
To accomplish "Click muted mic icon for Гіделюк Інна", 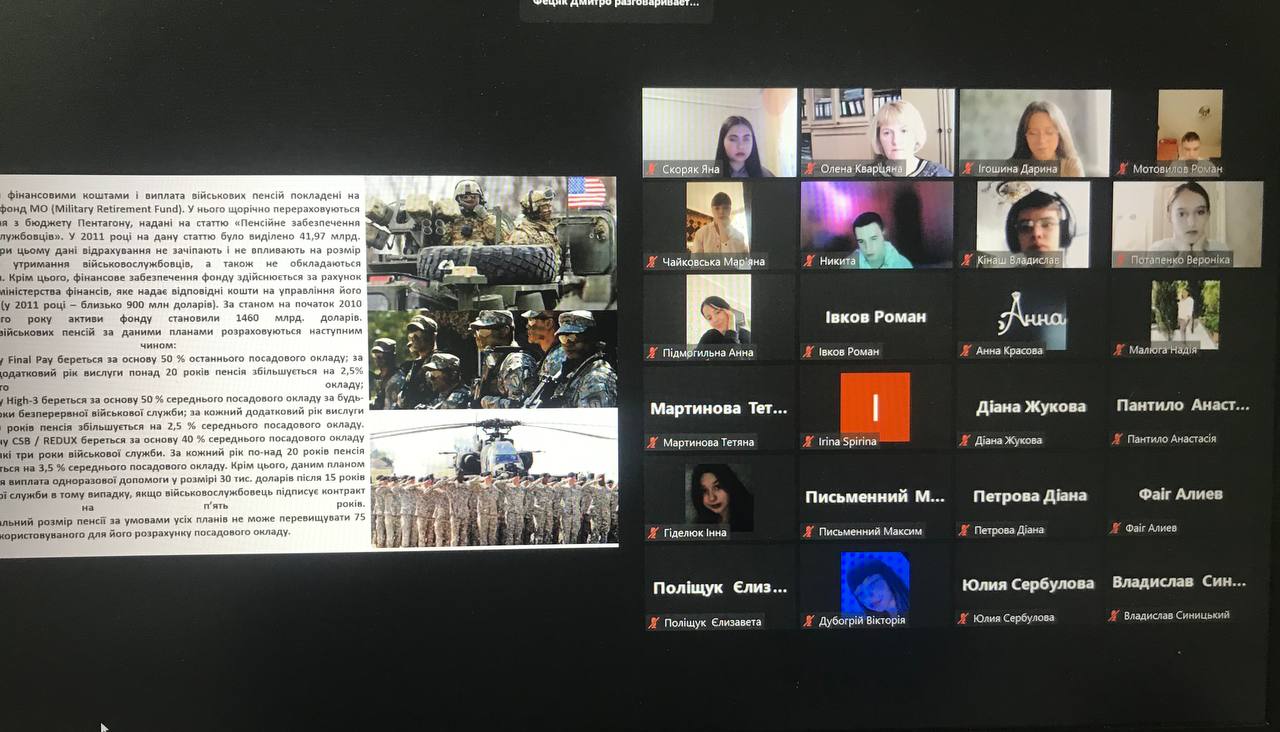I will (653, 533).
